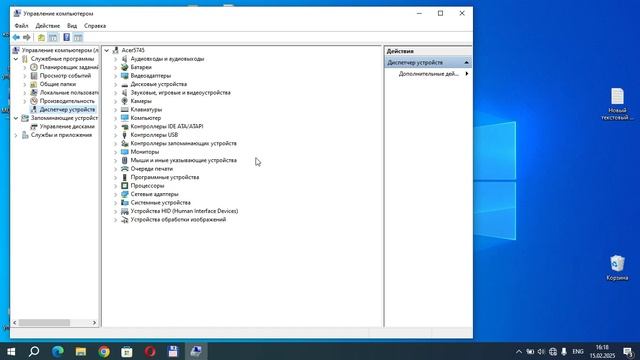Collapse the Служебные программы tree node
Image resolution: width=640 pixels, height=360 pixels.
tap(16, 59)
